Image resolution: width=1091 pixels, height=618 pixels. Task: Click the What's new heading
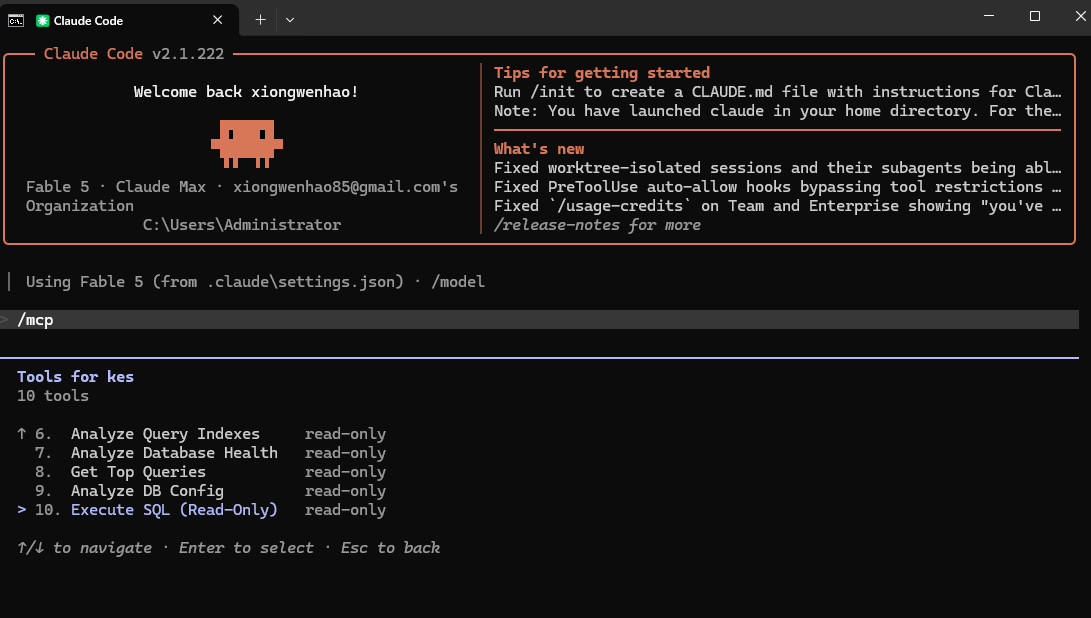539,148
